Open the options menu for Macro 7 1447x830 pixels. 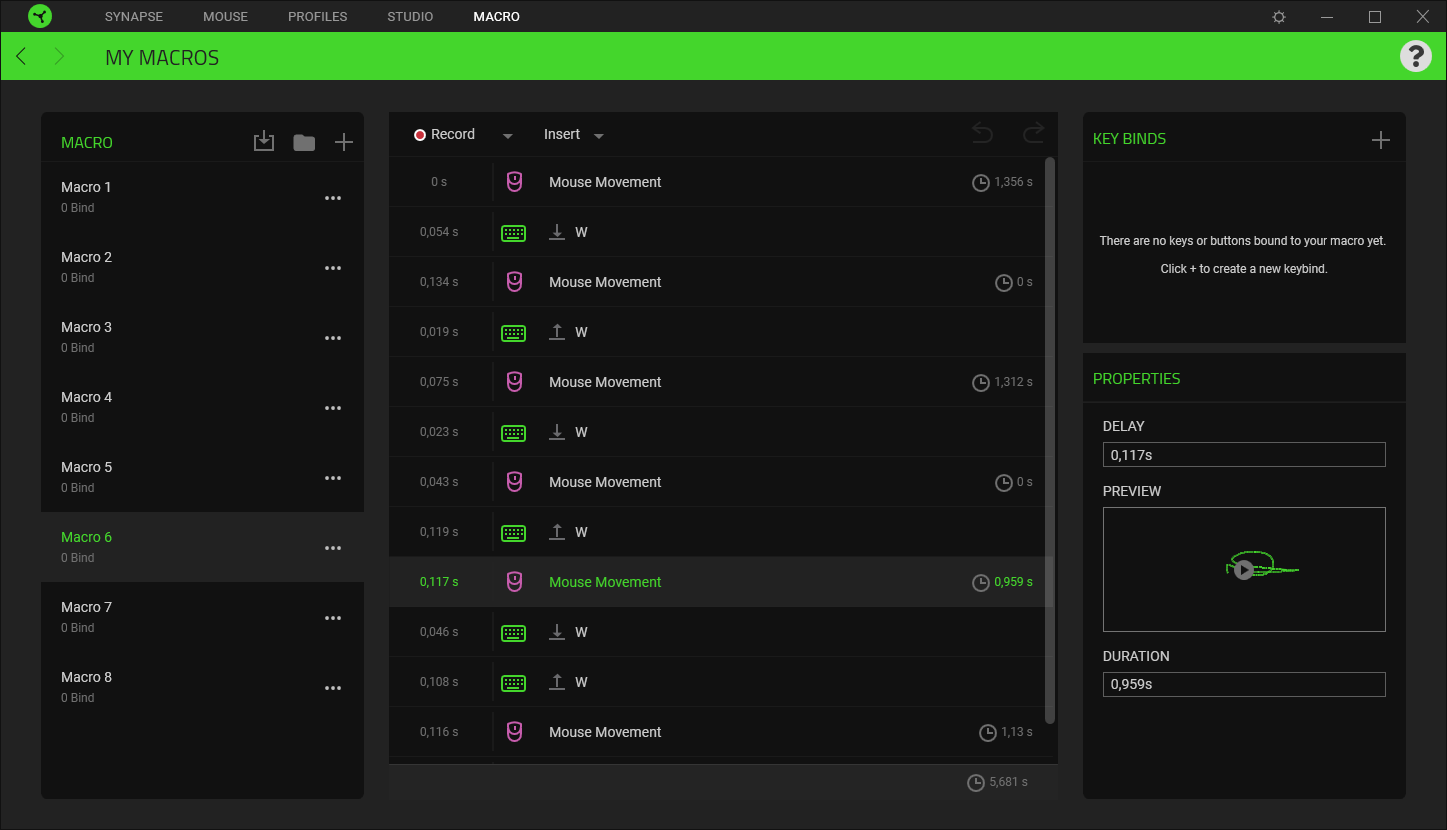pyautogui.click(x=333, y=618)
